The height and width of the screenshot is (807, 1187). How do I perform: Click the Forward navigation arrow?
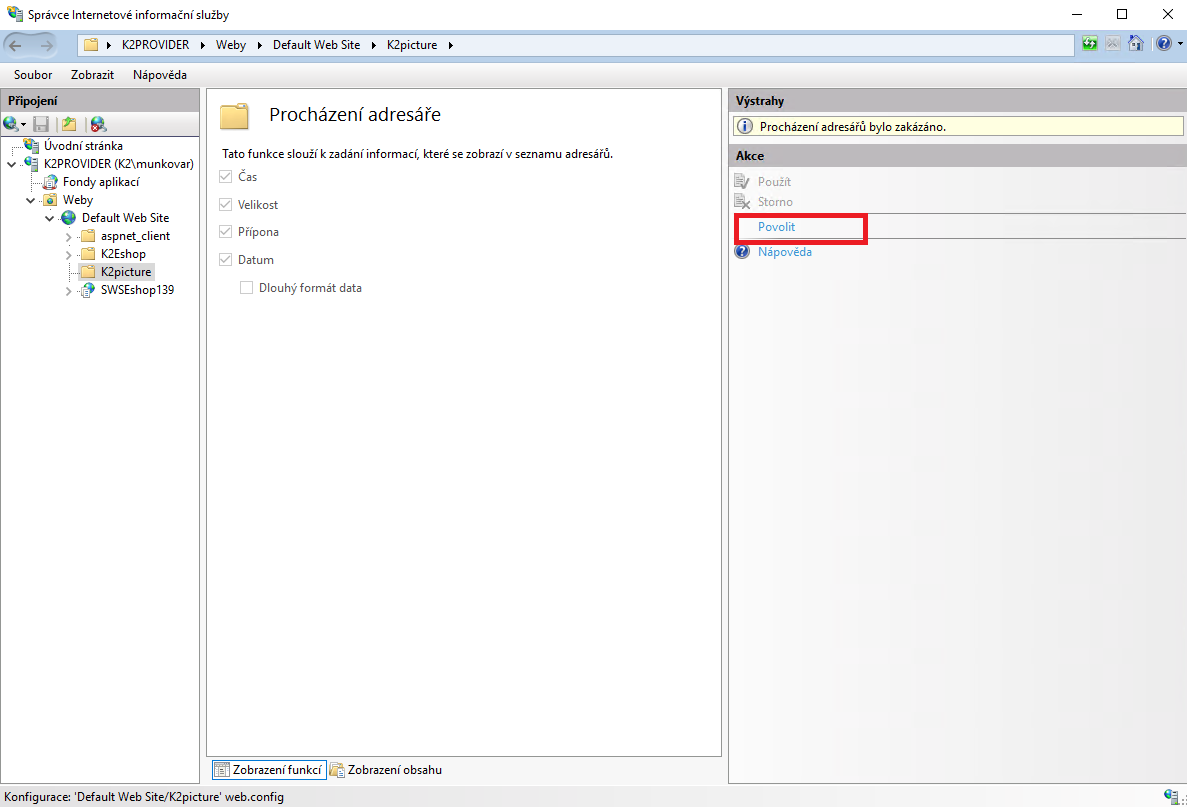click(46, 45)
